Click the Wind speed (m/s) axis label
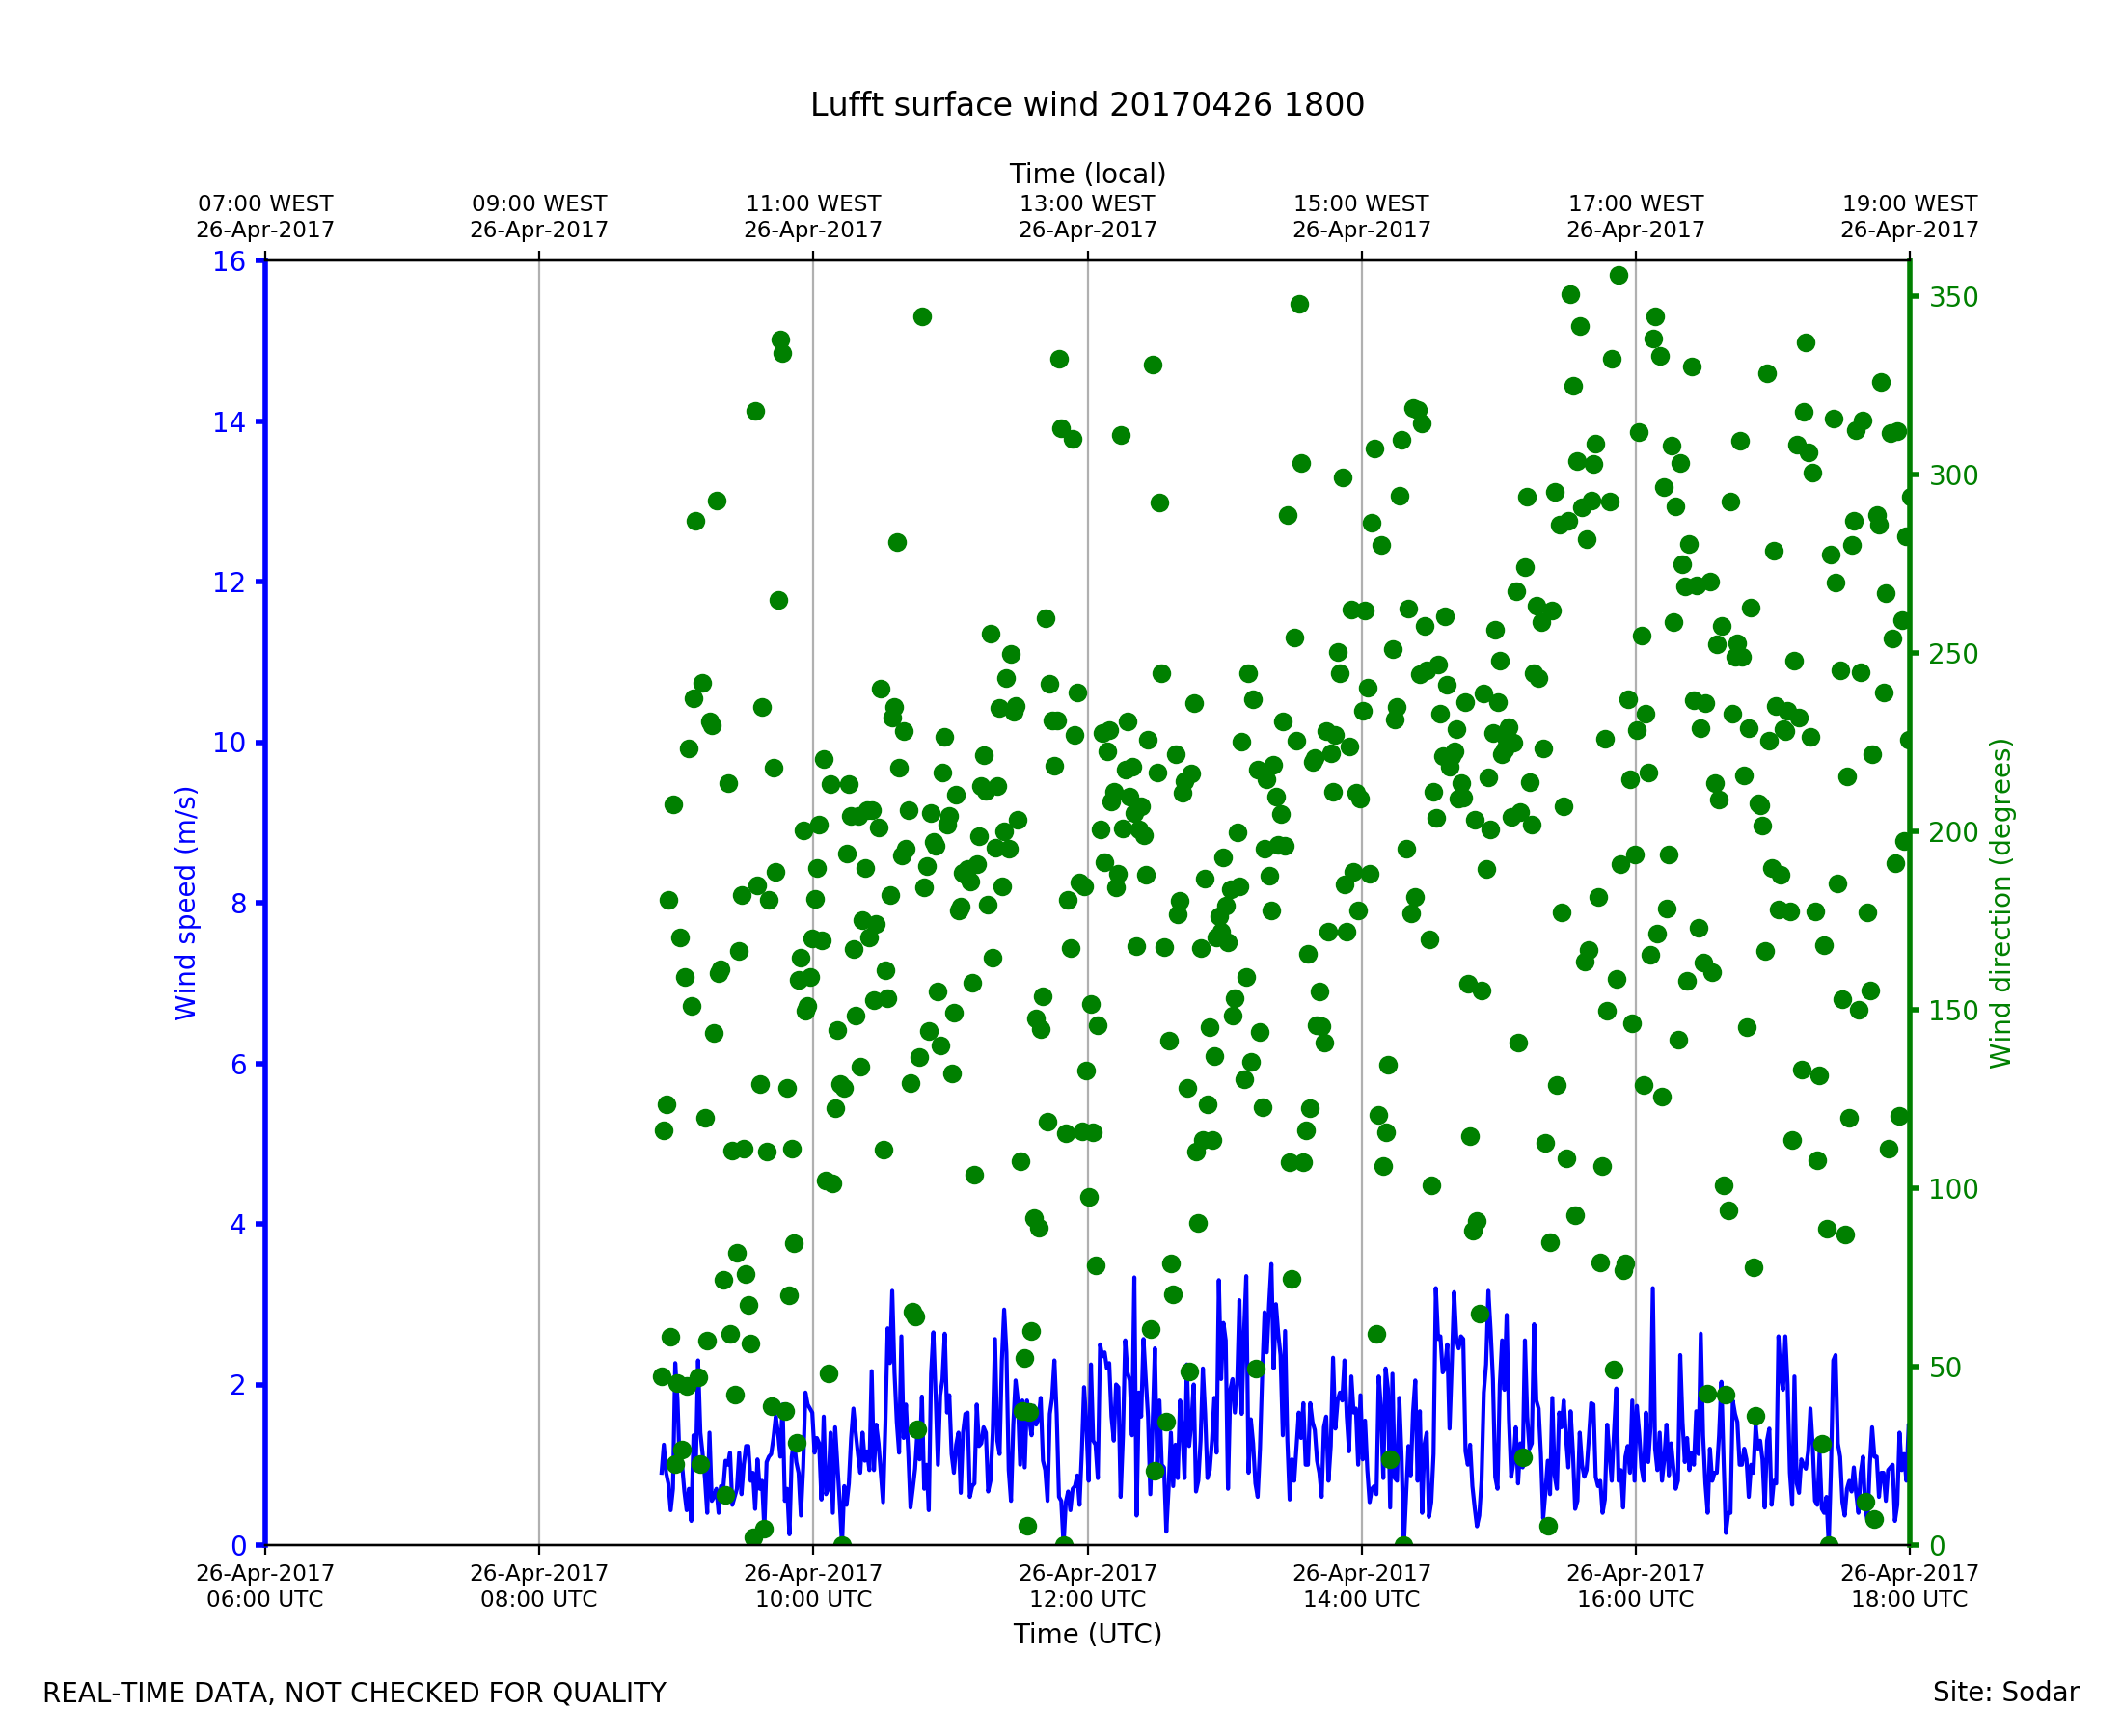Screen dimensions: 2122x1736 point(186,903)
